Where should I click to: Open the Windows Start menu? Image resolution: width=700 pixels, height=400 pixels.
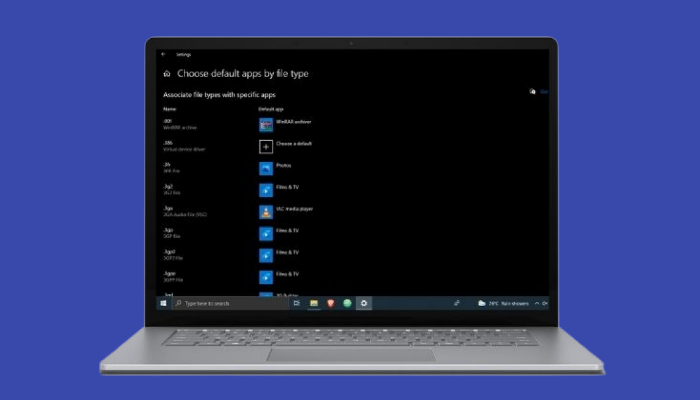click(x=163, y=303)
